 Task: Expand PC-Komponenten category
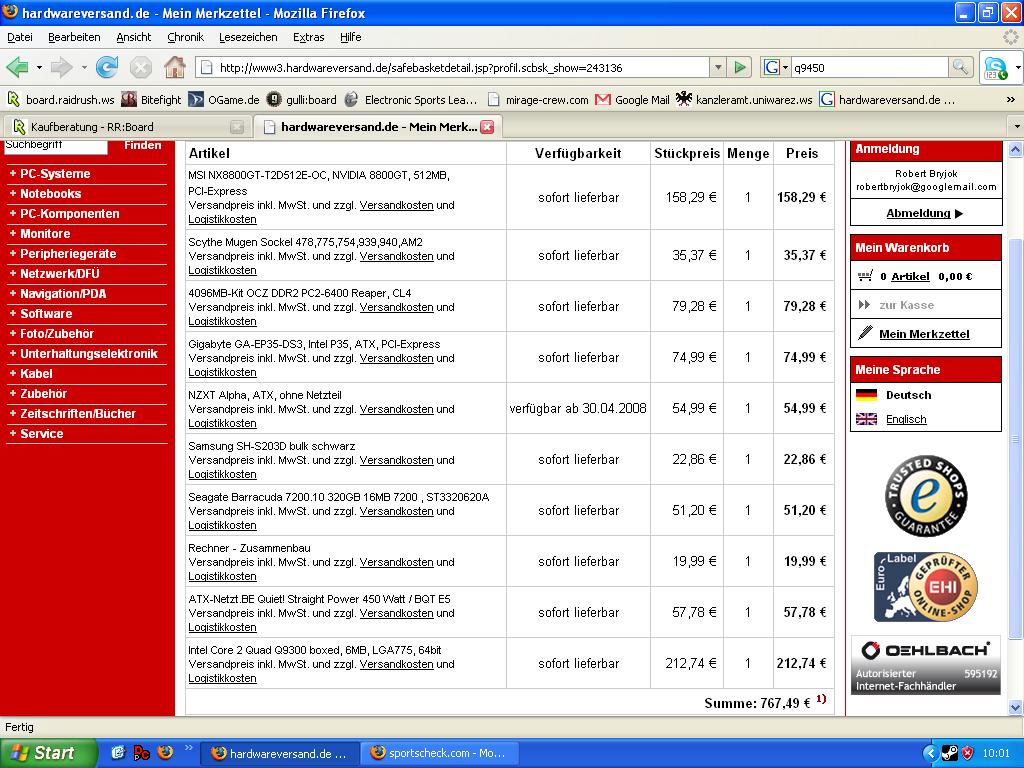coord(69,214)
